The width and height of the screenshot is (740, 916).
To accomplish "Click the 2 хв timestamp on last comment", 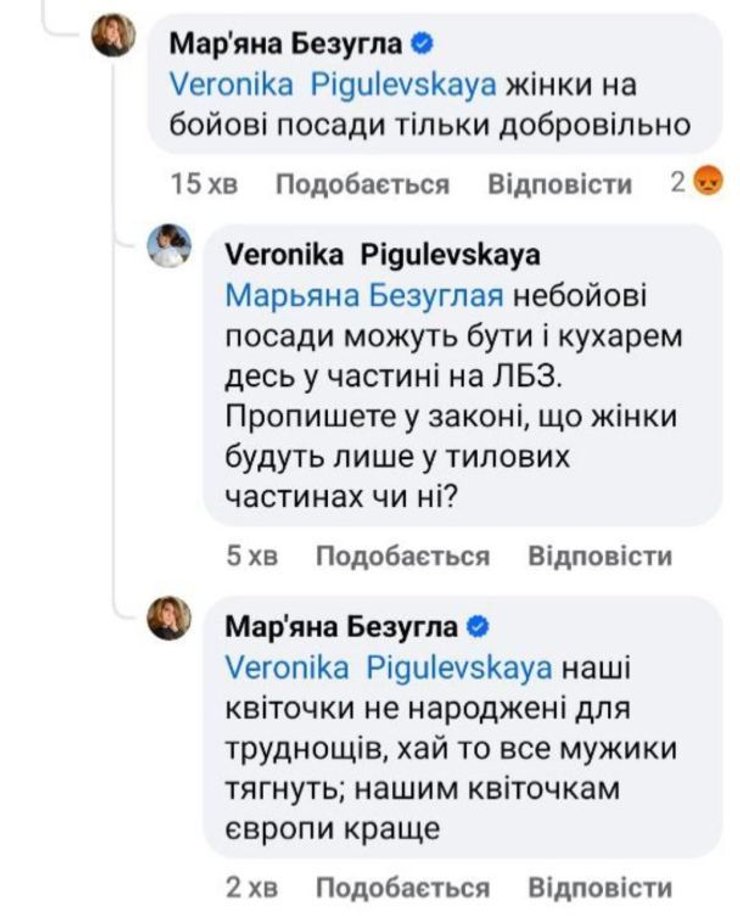I will 252,888.
